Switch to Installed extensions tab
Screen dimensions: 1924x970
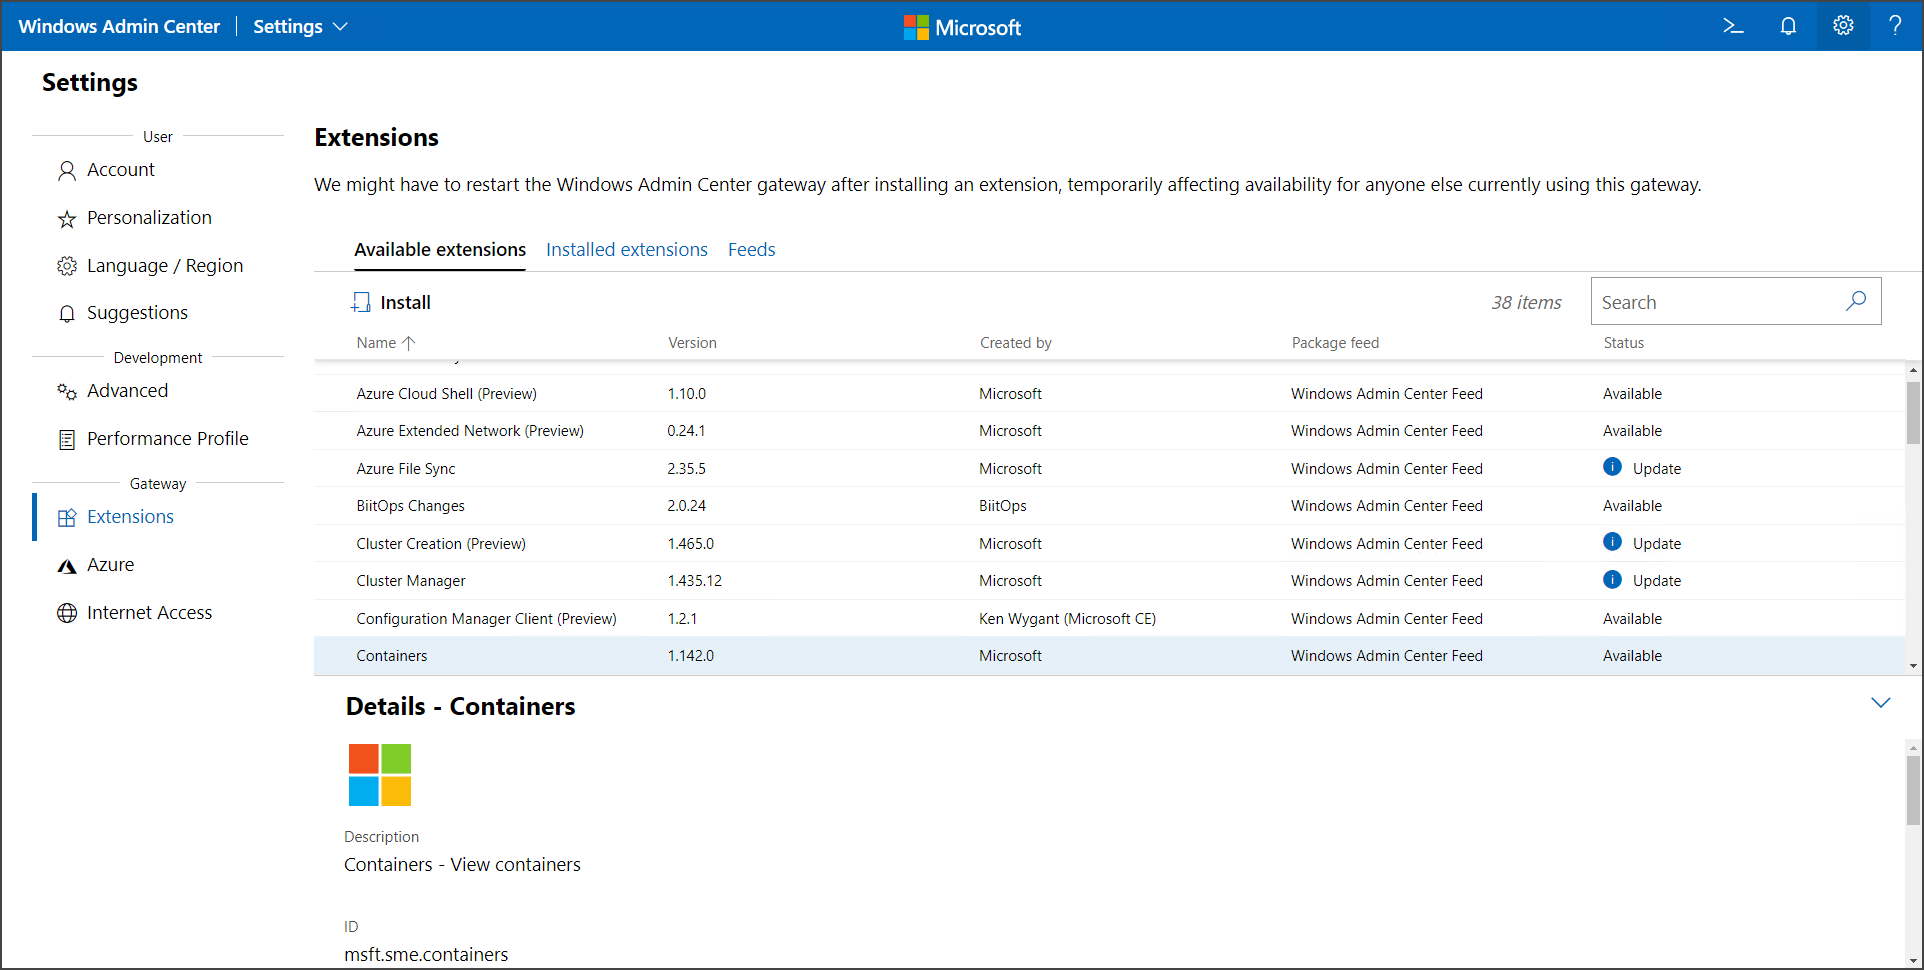626,250
